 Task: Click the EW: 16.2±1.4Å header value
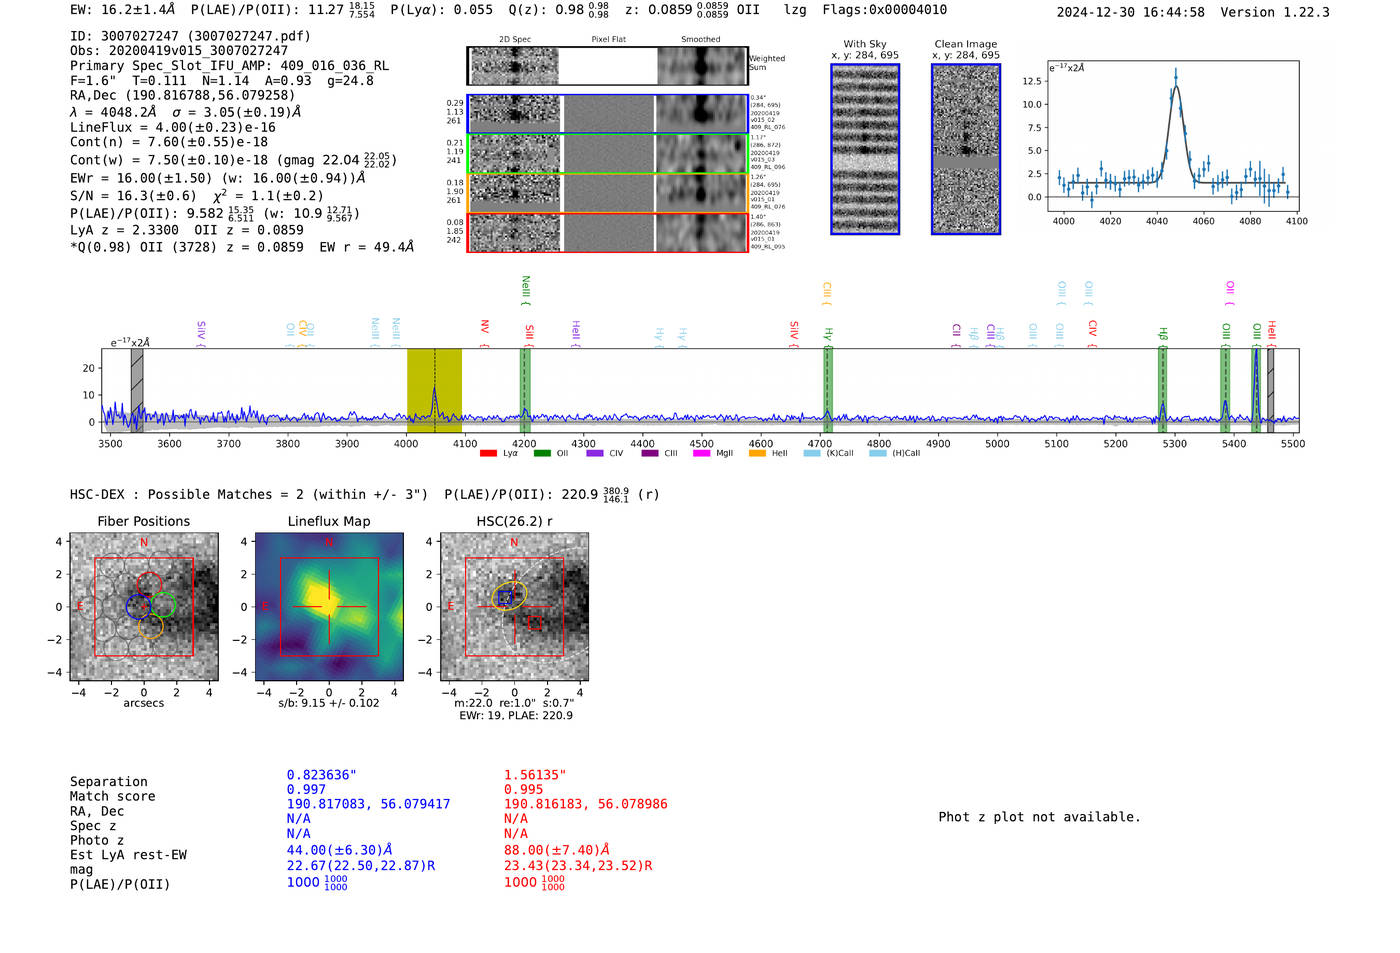(x=123, y=9)
